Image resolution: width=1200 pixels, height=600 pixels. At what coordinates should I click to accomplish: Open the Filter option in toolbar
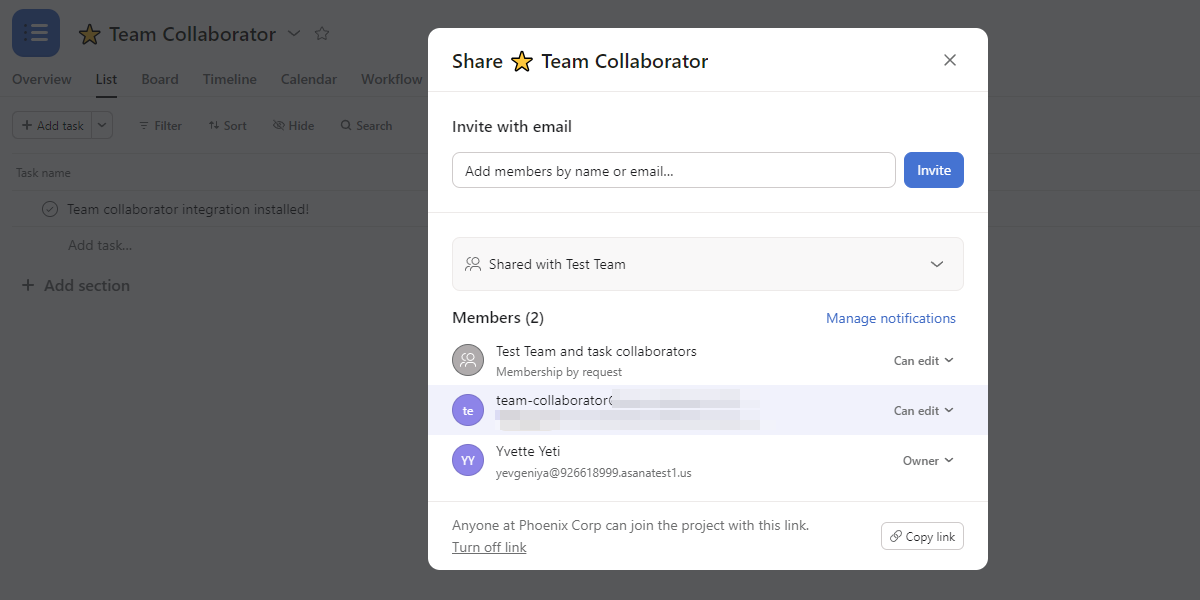point(160,125)
